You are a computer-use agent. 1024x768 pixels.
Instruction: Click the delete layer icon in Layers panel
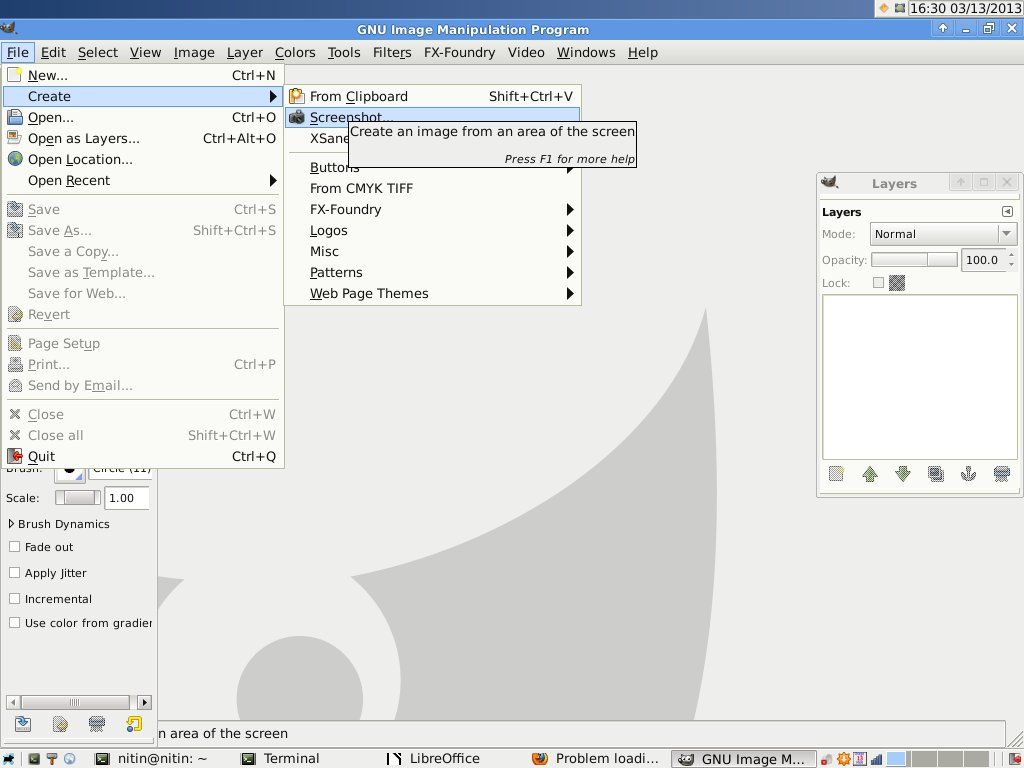1001,474
